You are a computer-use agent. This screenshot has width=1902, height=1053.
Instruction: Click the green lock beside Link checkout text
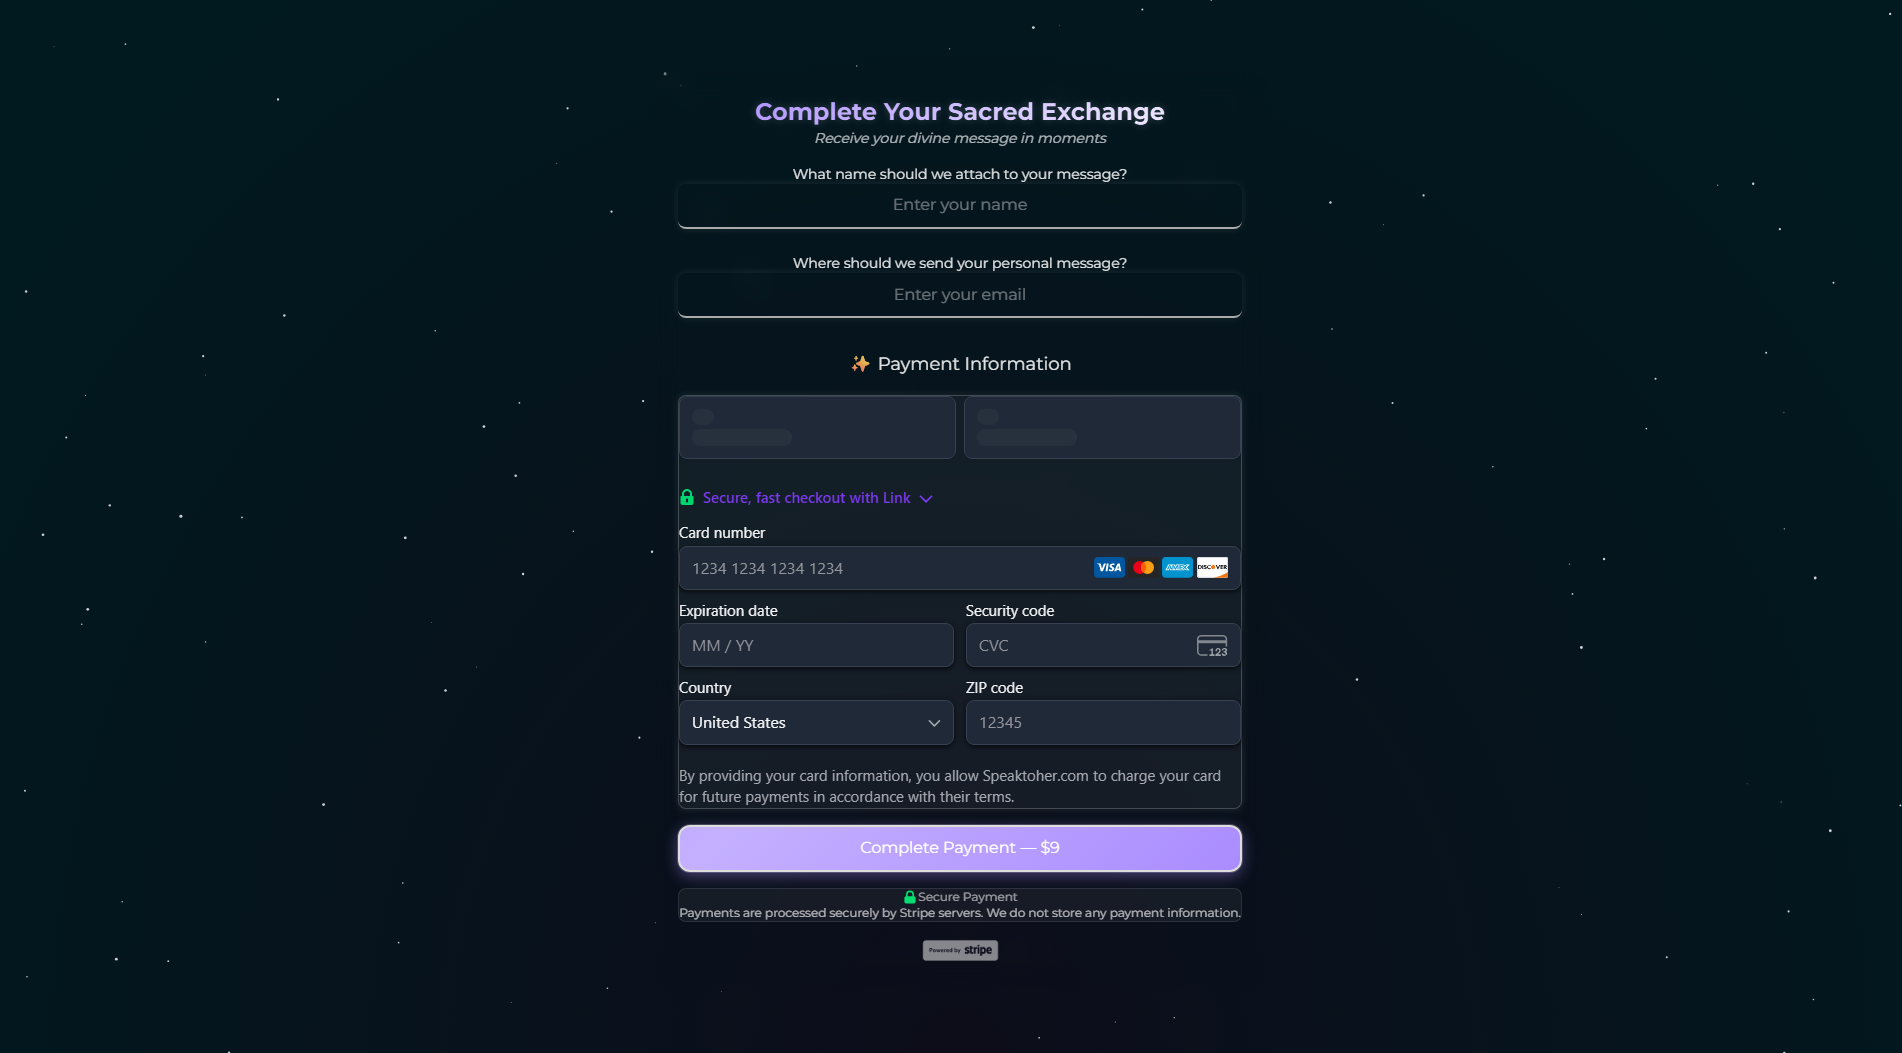tap(687, 497)
